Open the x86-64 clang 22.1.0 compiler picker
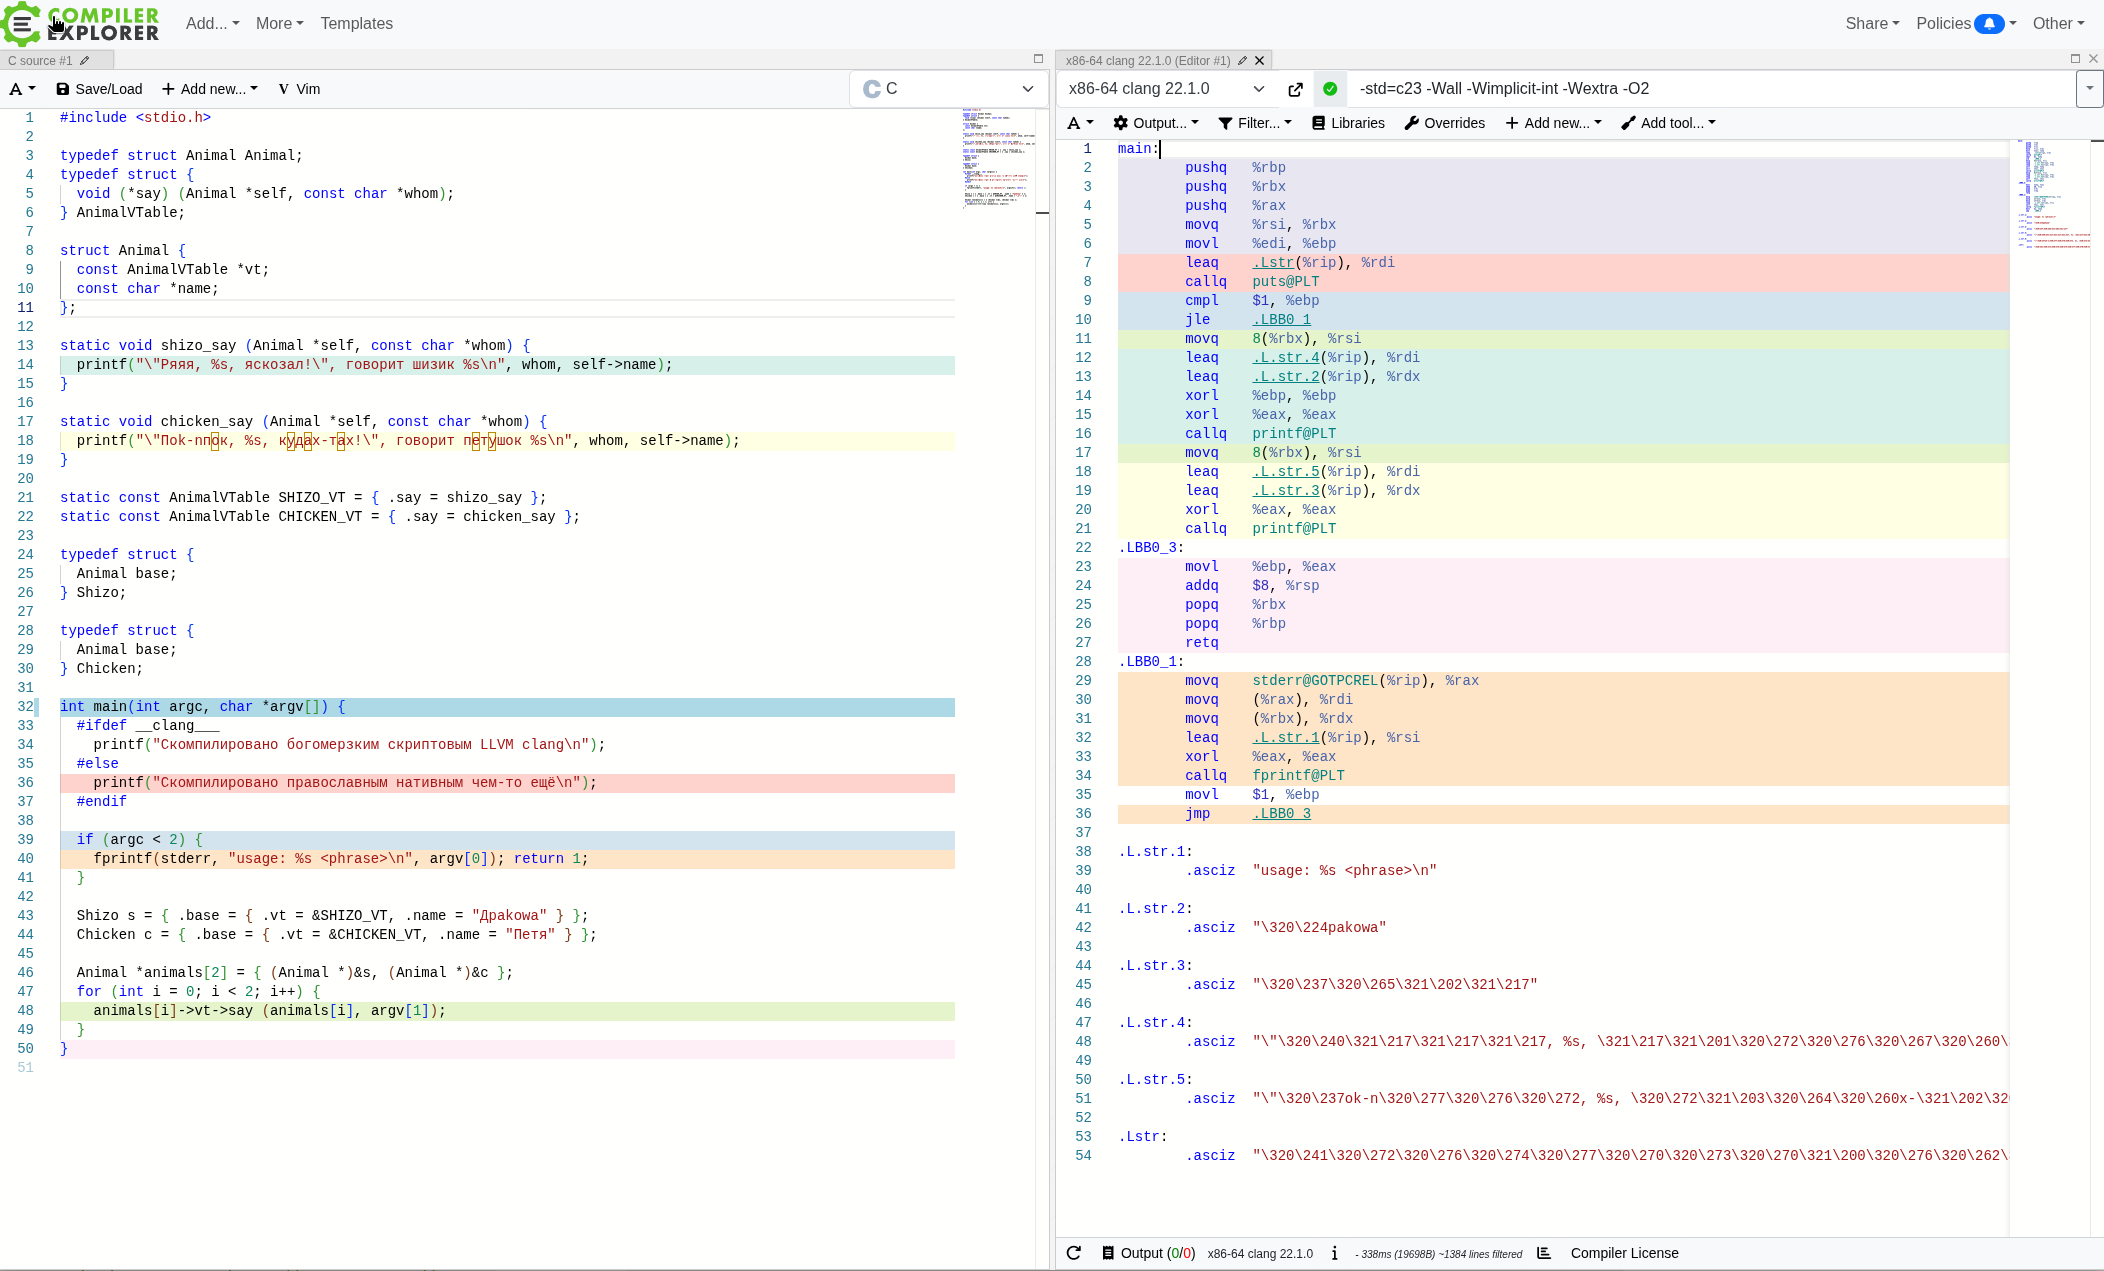This screenshot has height=1271, width=2104. click(x=1166, y=89)
